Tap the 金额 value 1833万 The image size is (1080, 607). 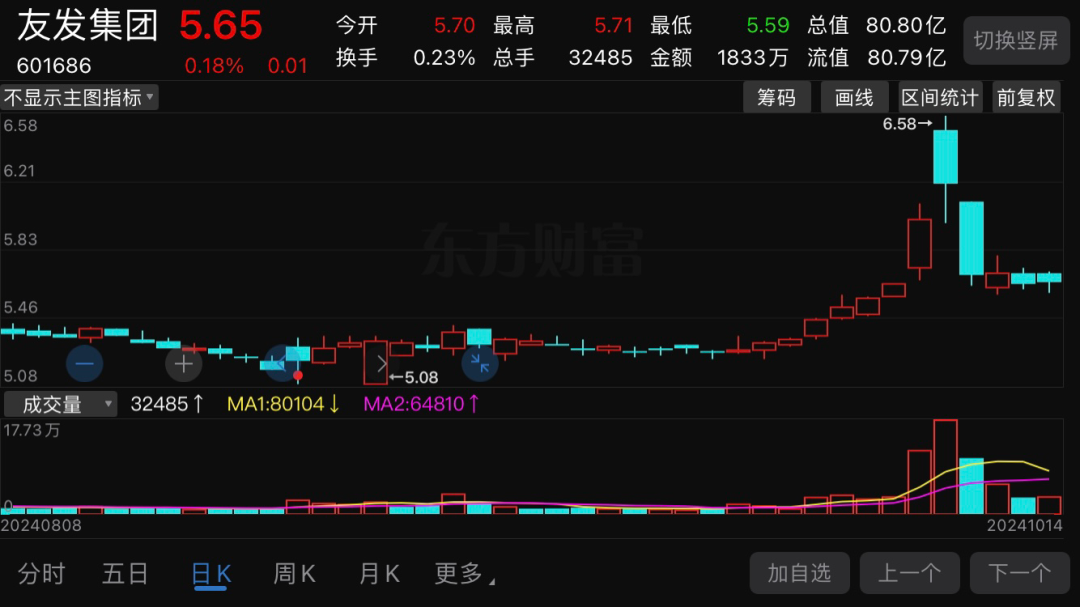click(752, 58)
